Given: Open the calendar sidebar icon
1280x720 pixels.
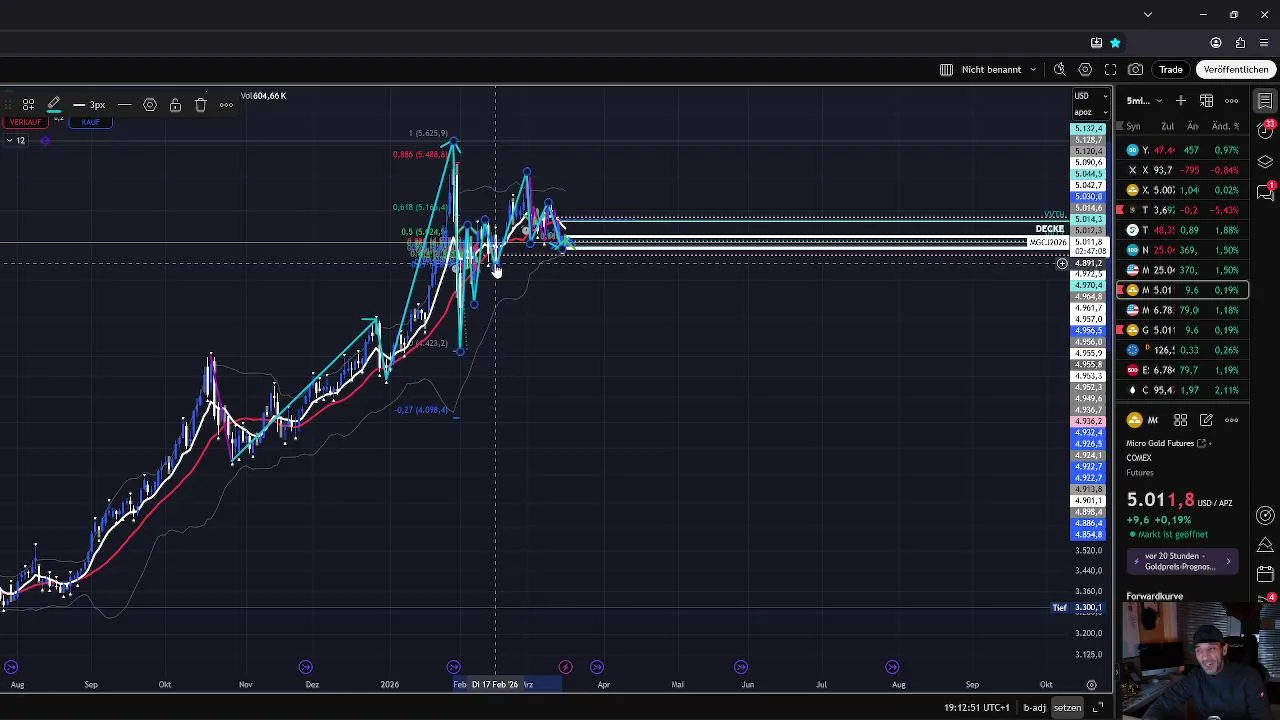Looking at the screenshot, I should click(1265, 576).
